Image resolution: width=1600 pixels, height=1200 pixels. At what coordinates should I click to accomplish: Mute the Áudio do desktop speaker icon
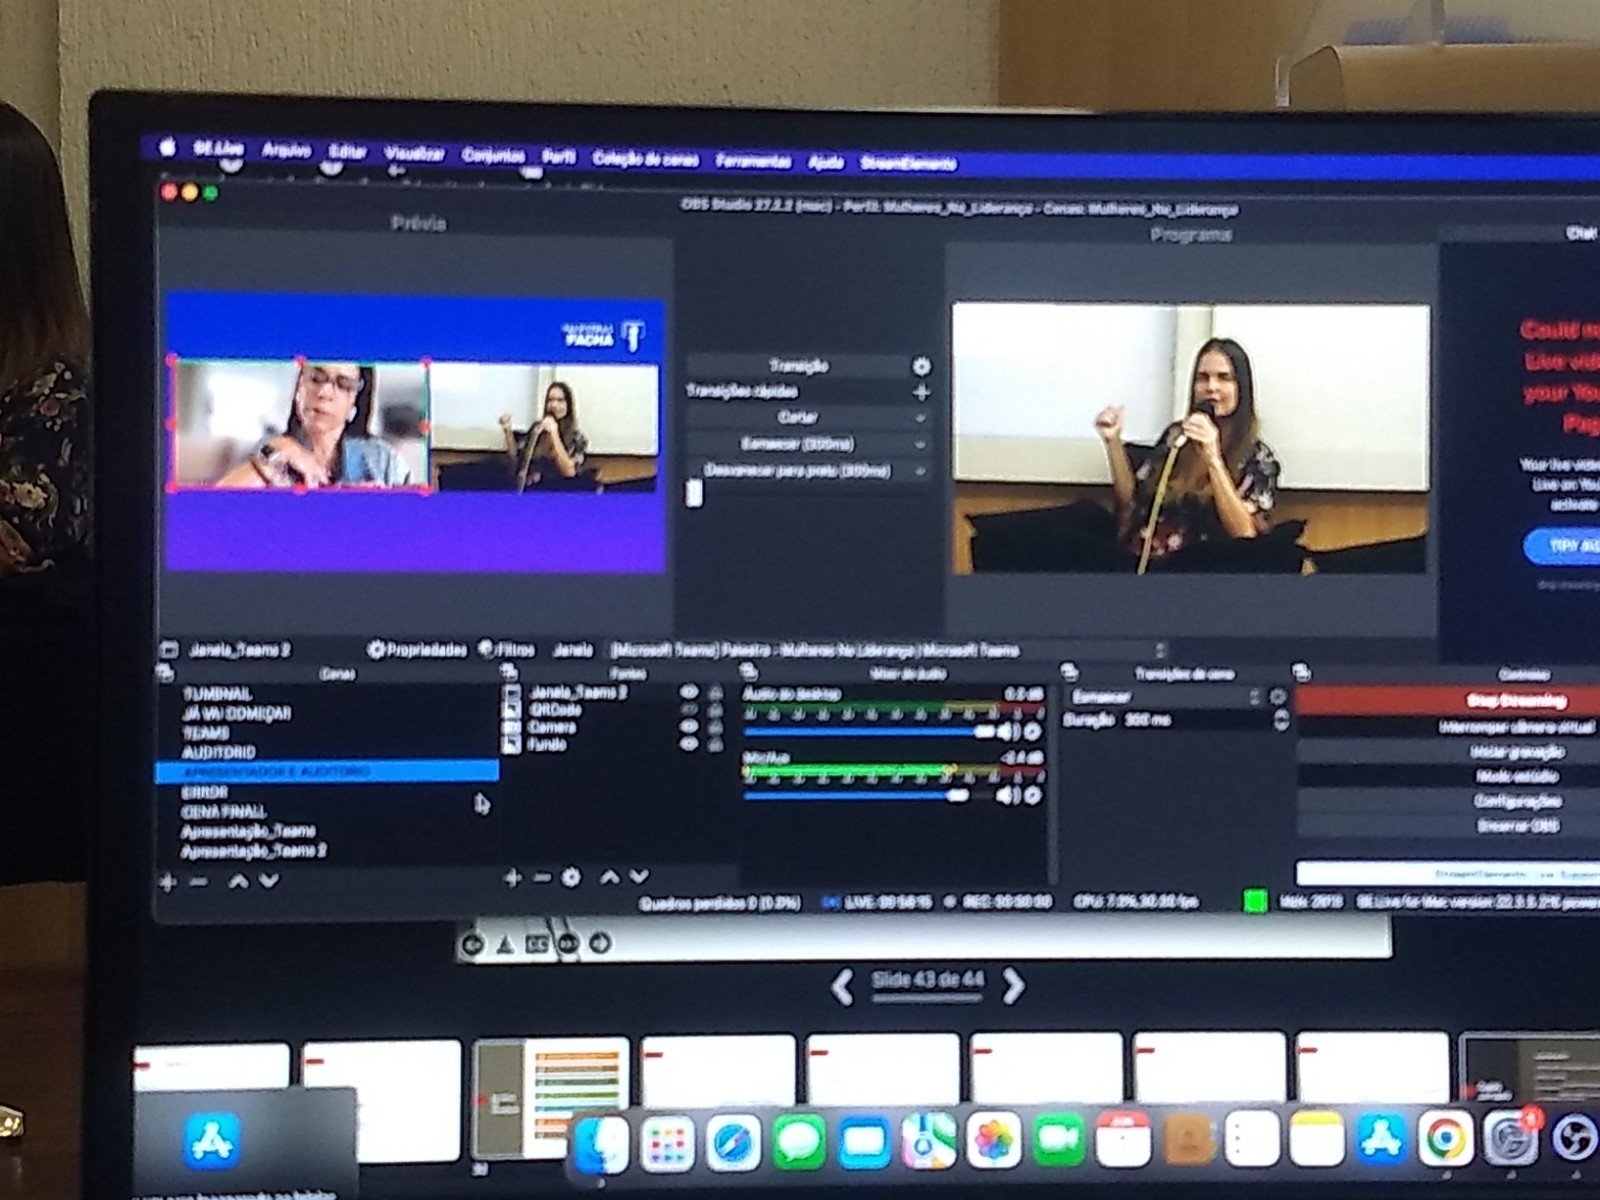pos(1007,732)
